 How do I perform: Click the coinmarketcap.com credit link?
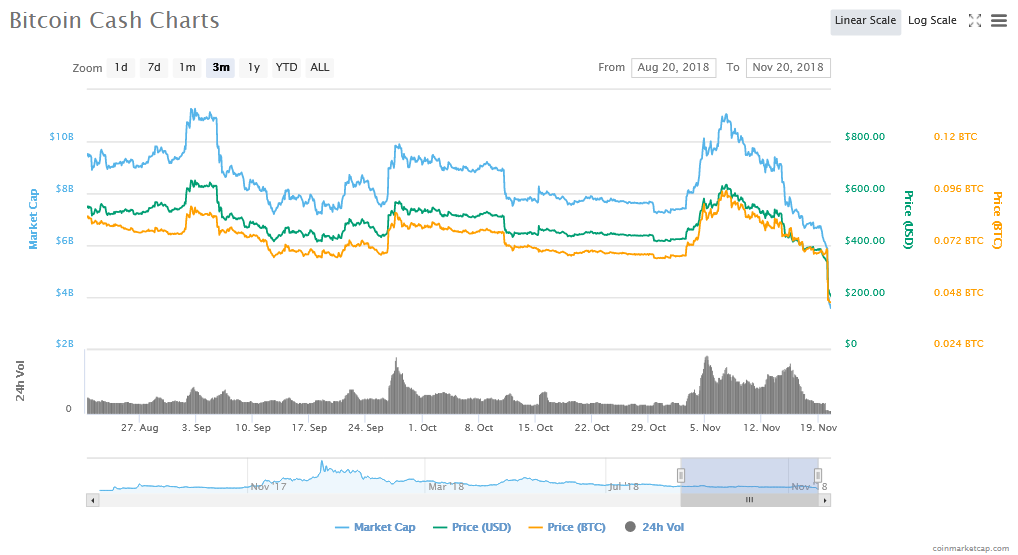click(x=970, y=549)
